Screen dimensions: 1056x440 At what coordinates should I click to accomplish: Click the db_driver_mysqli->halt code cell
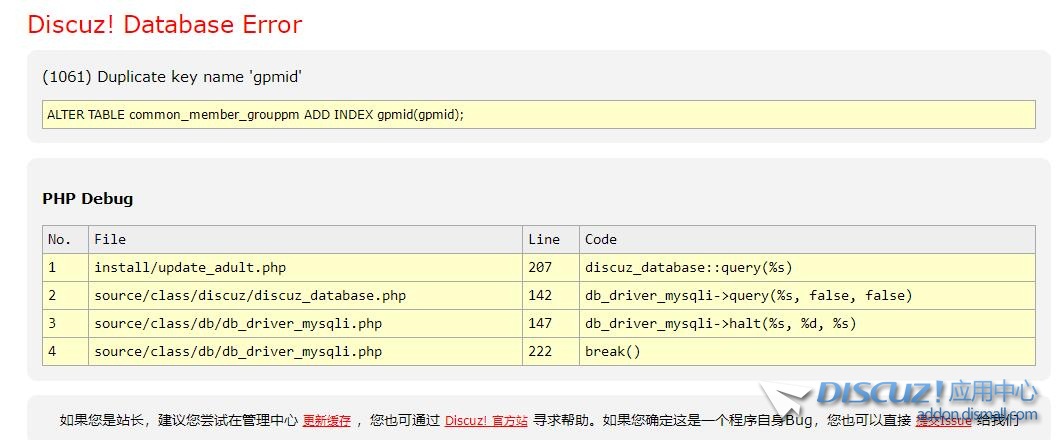[x=720, y=324]
